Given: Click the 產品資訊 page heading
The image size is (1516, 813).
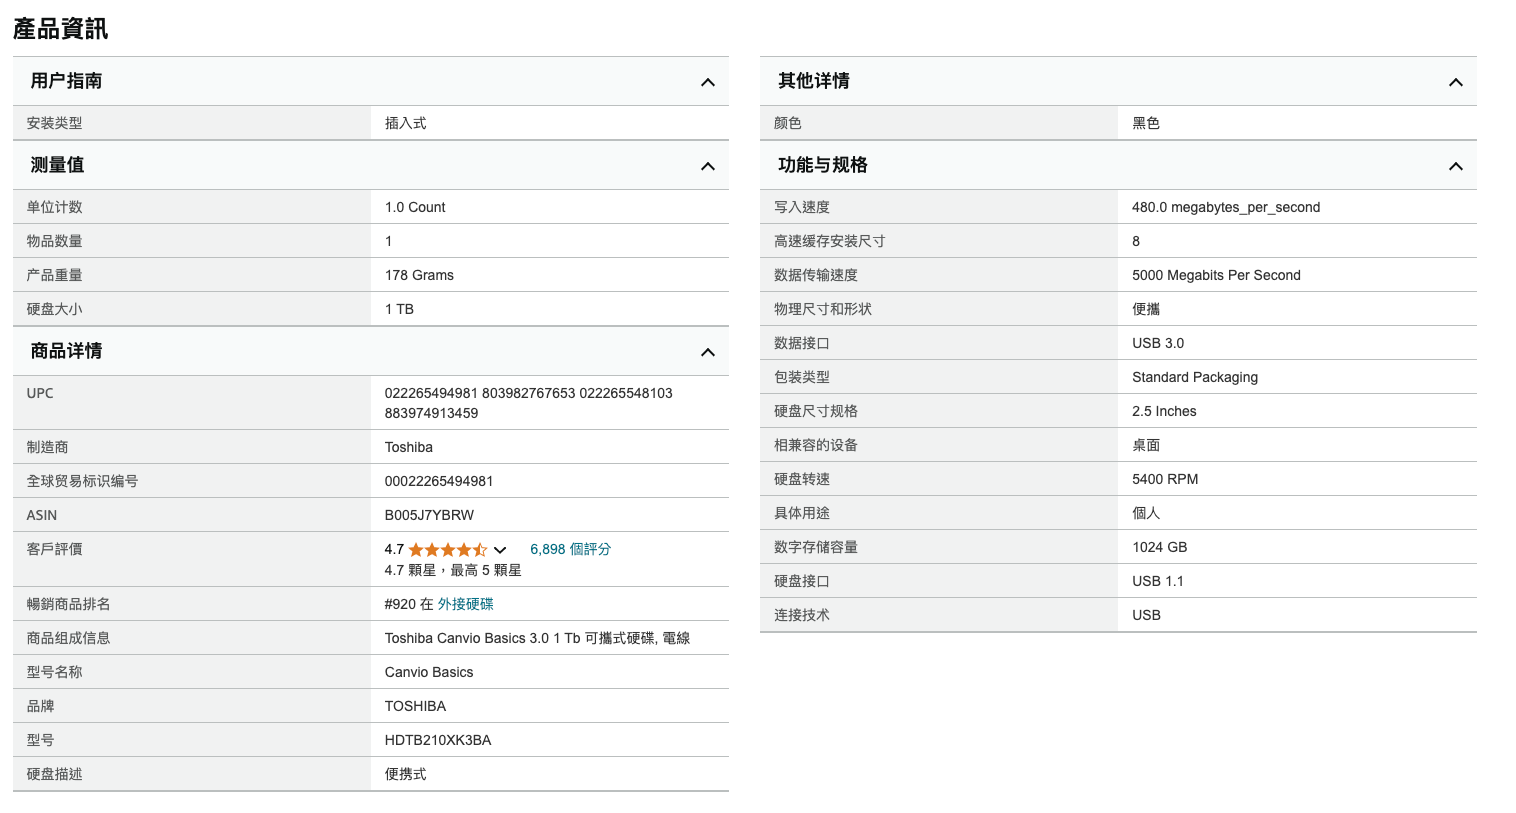Looking at the screenshot, I should (60, 29).
